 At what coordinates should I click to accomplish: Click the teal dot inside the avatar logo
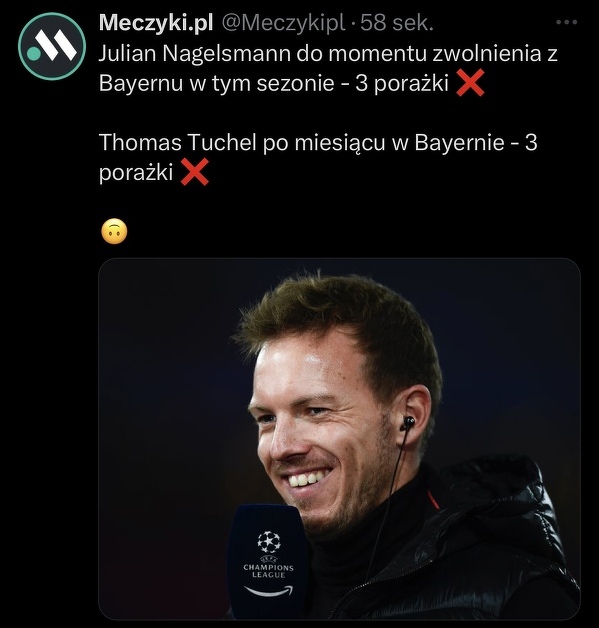tap(33, 53)
